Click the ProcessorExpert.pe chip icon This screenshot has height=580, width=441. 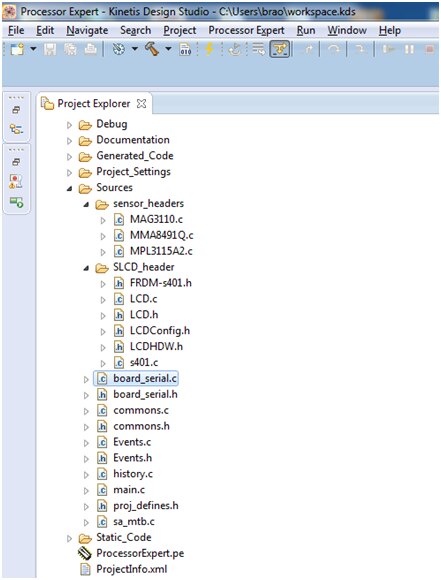85,553
